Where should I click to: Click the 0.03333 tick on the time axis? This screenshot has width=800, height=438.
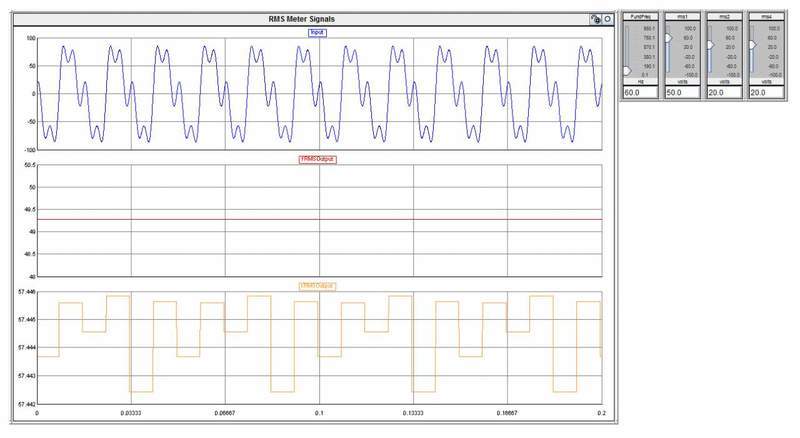tap(131, 411)
